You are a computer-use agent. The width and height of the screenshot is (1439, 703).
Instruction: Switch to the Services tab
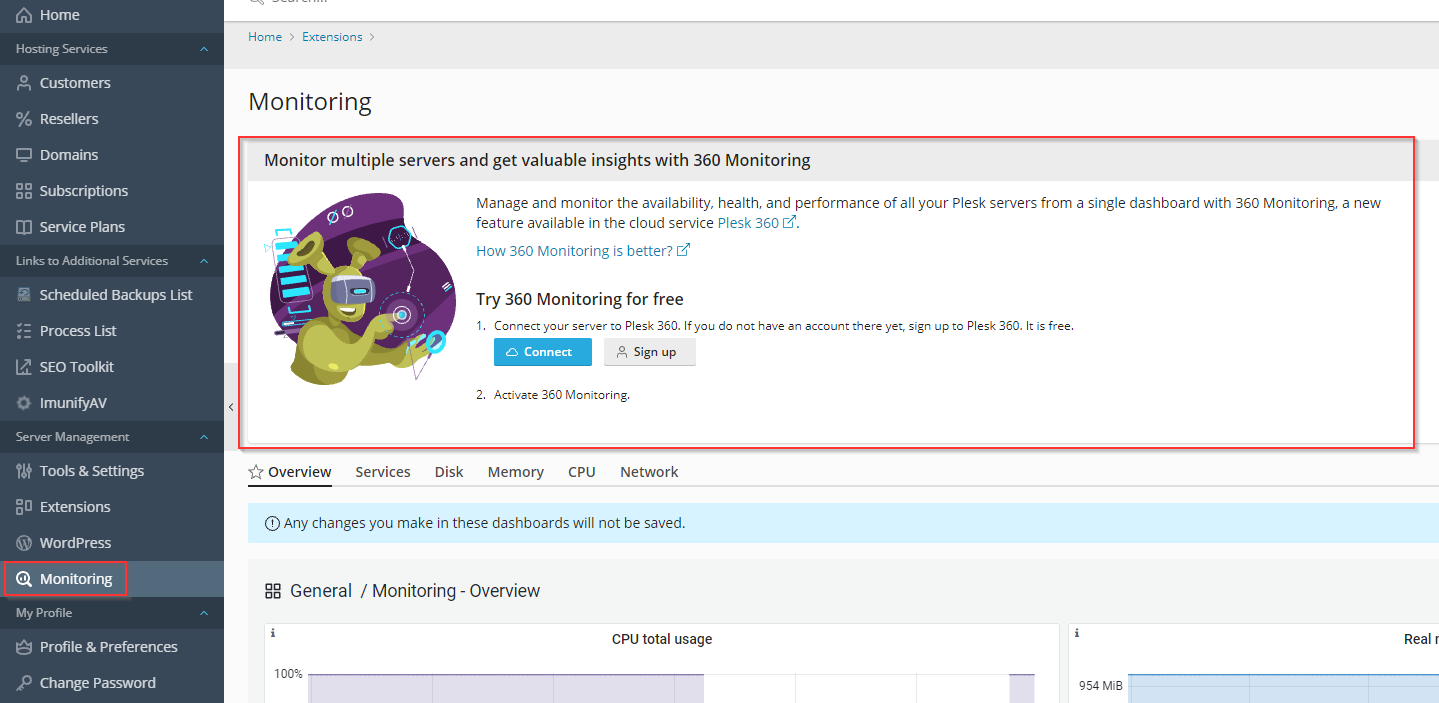[382, 472]
